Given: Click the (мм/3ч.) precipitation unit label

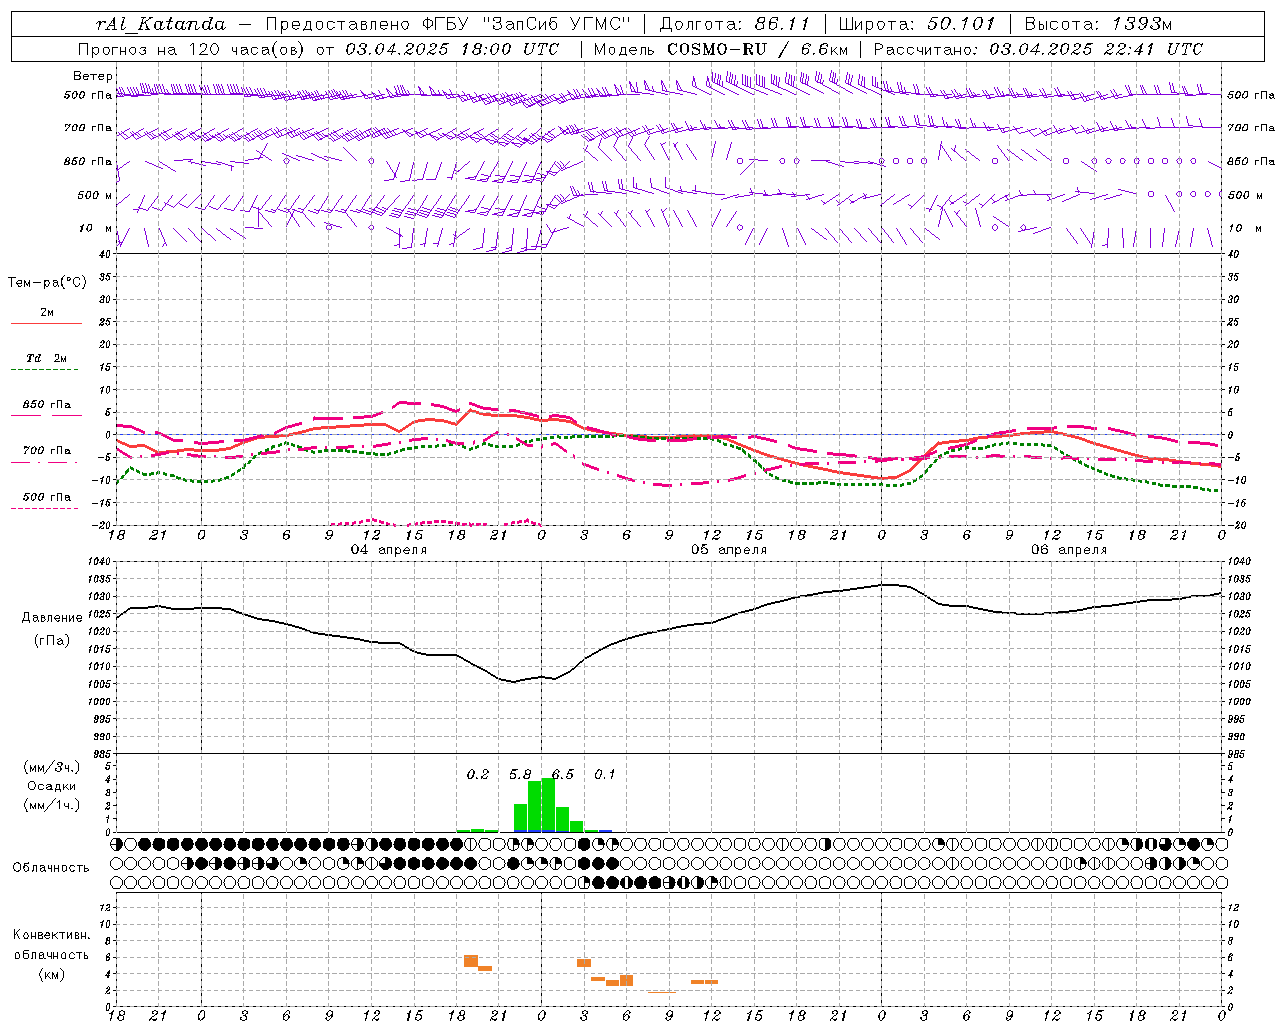Looking at the screenshot, I should (52, 767).
